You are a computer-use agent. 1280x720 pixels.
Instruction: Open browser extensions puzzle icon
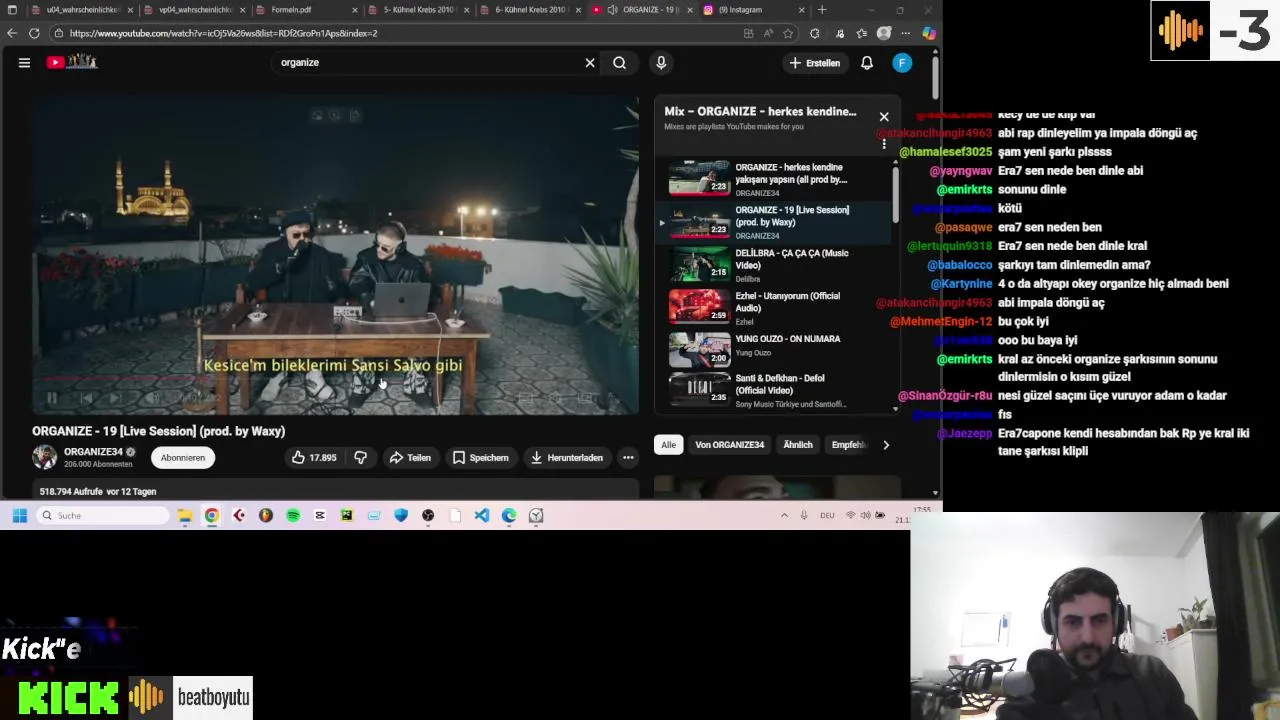pos(815,33)
